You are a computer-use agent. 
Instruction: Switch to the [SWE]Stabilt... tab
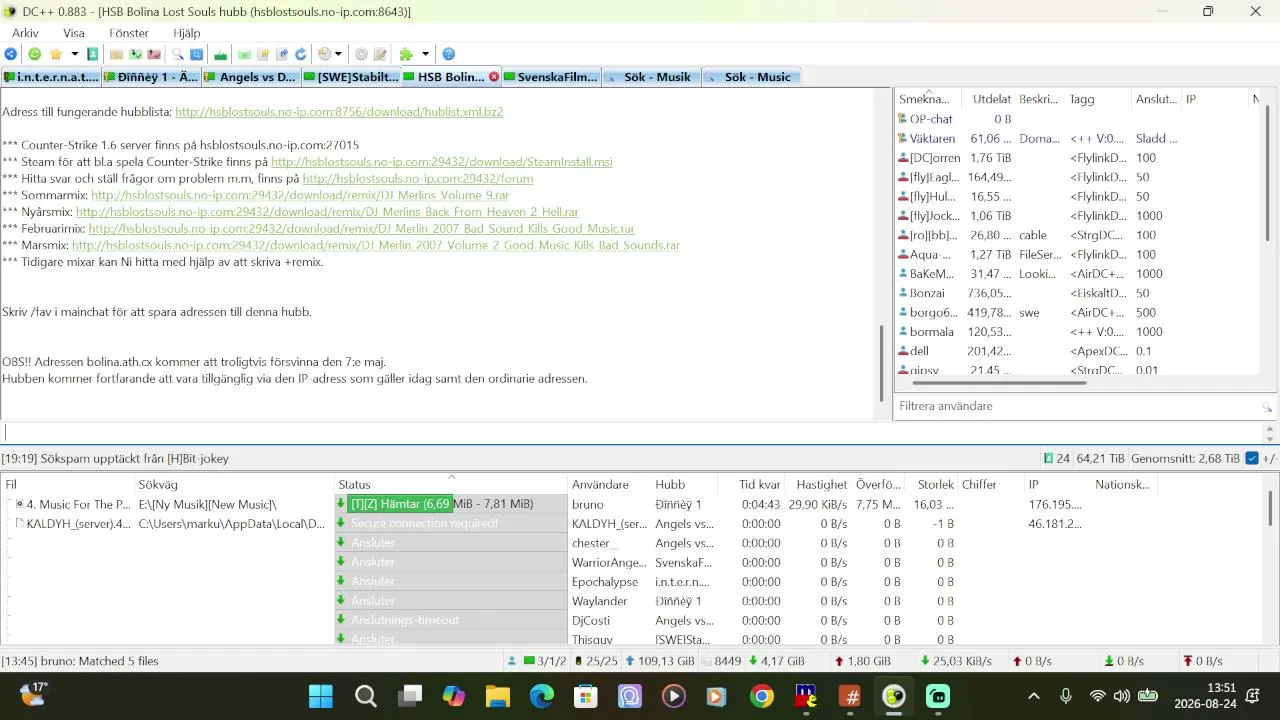click(x=351, y=77)
